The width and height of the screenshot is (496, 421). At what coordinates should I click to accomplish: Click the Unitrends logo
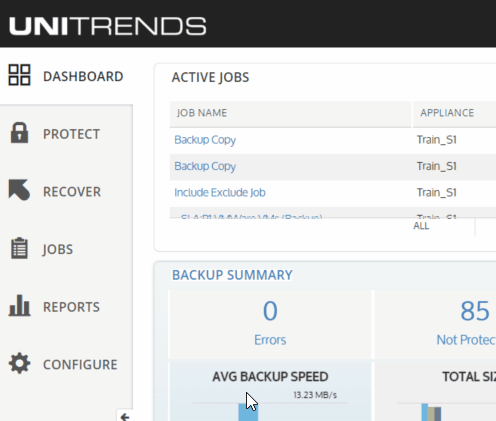tap(108, 26)
